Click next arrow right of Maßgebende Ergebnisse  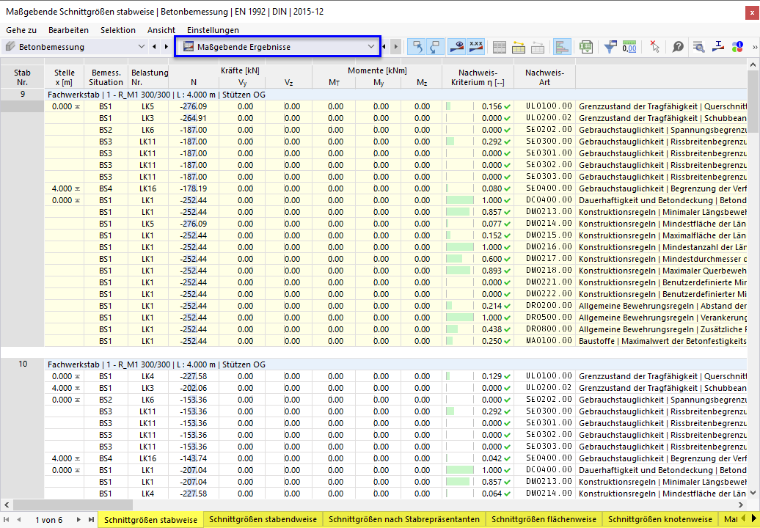[x=396, y=47]
